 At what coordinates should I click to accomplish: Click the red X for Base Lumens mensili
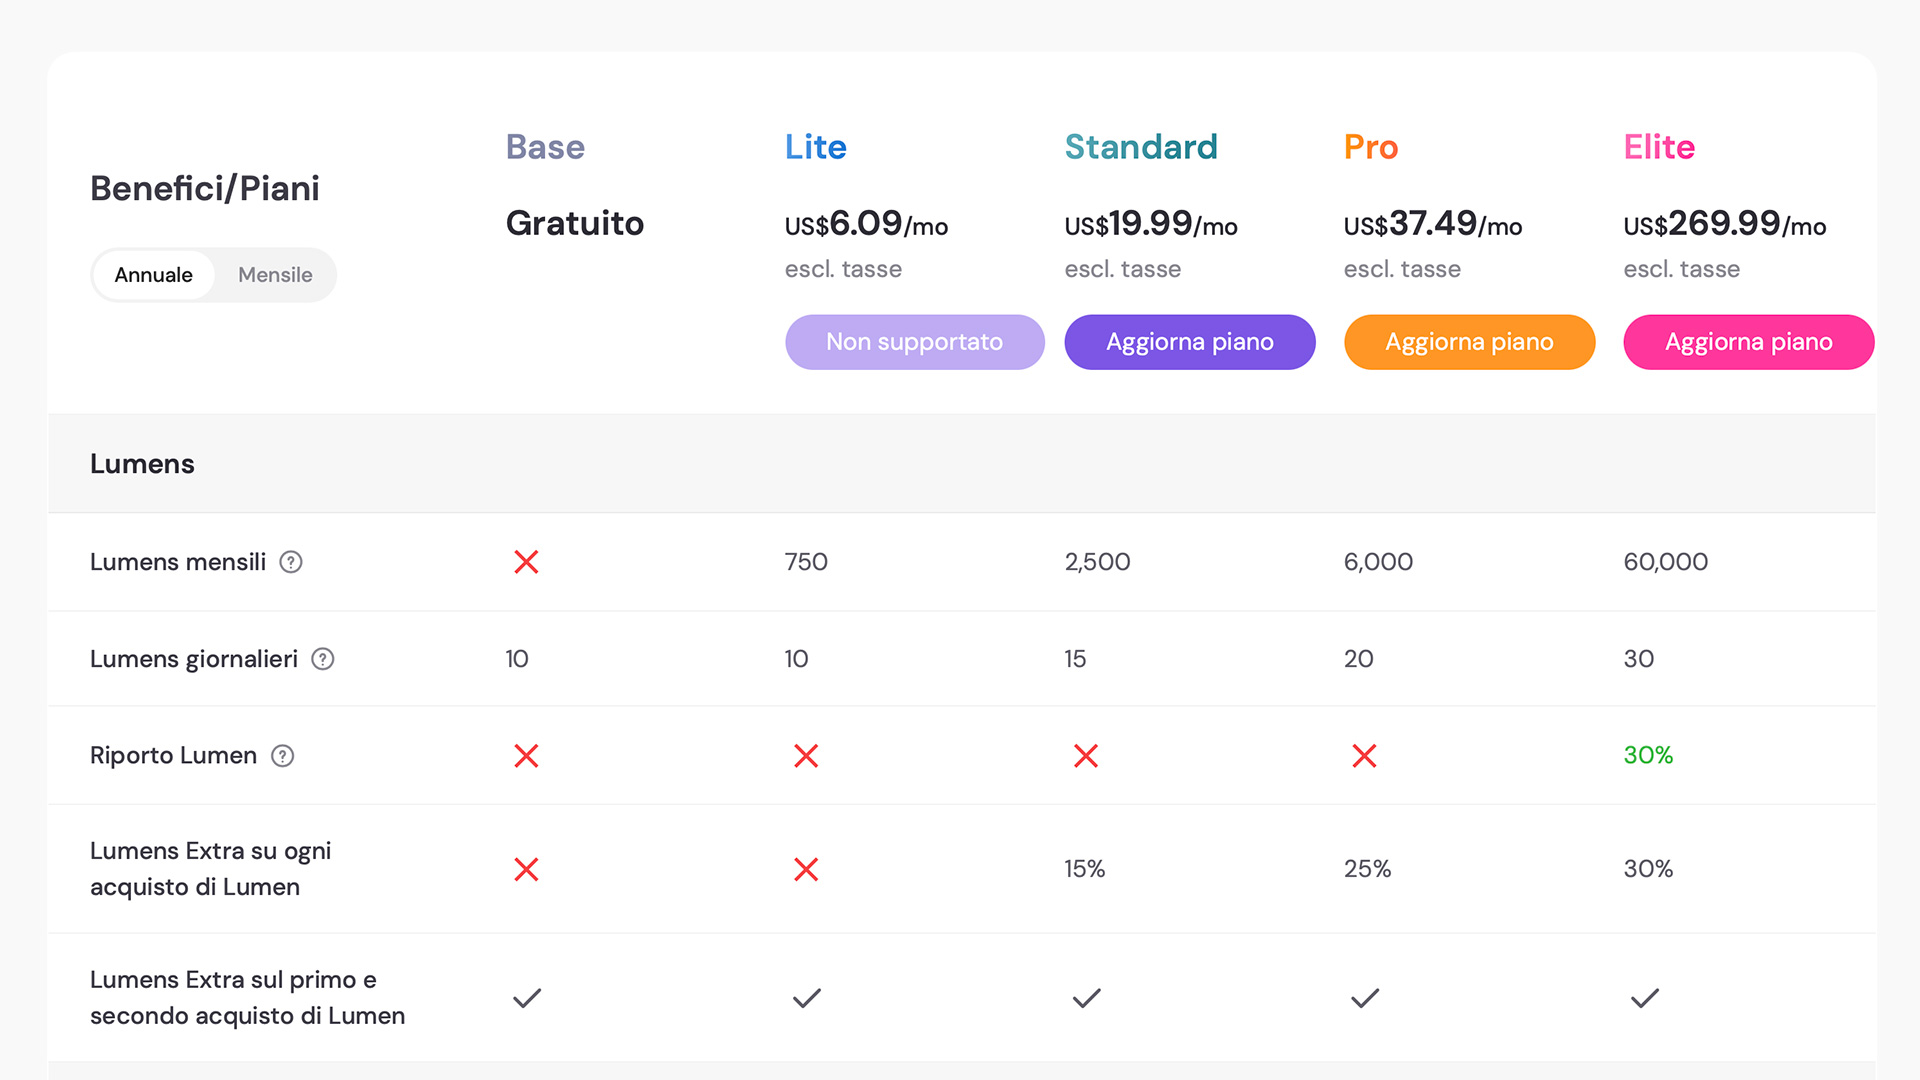click(526, 562)
